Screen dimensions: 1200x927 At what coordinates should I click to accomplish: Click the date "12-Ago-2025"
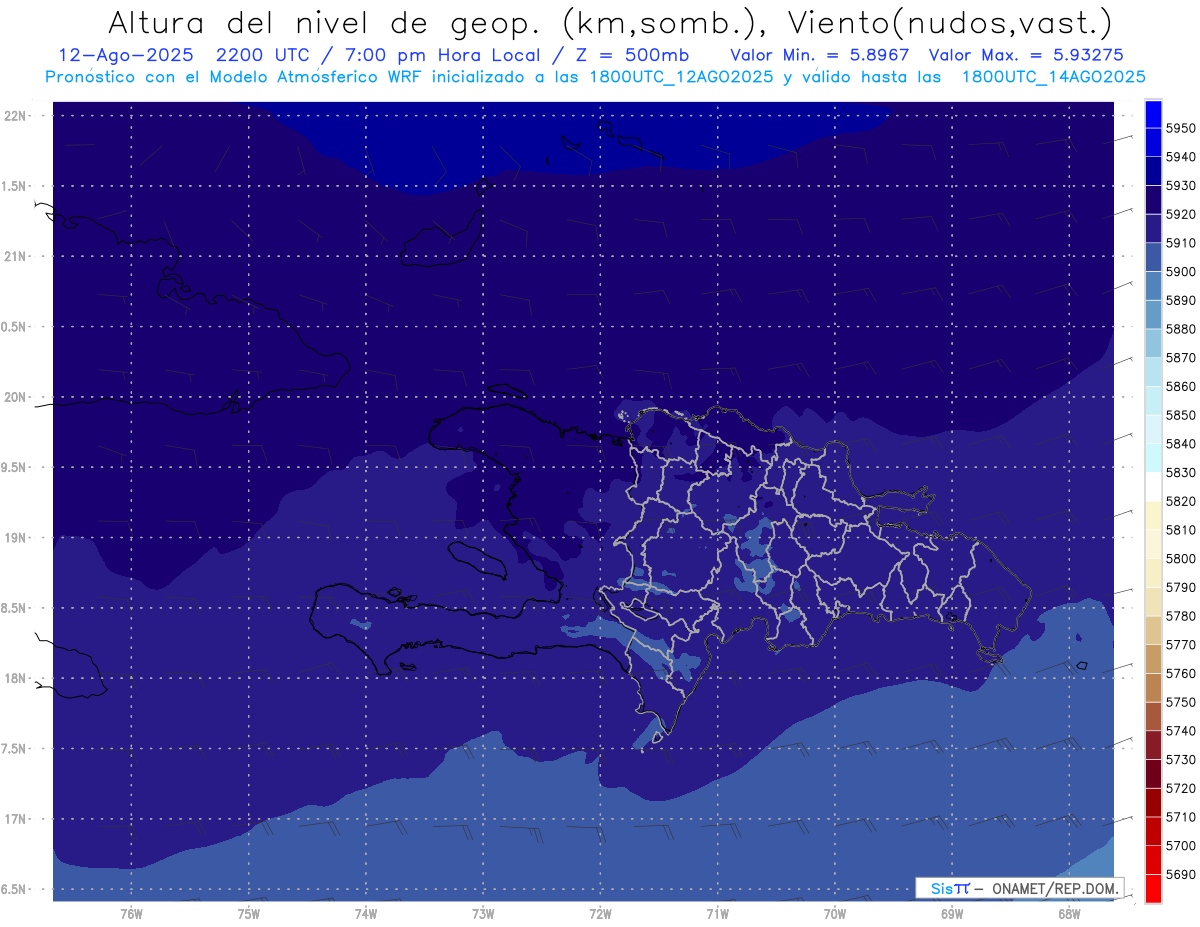(x=124, y=55)
